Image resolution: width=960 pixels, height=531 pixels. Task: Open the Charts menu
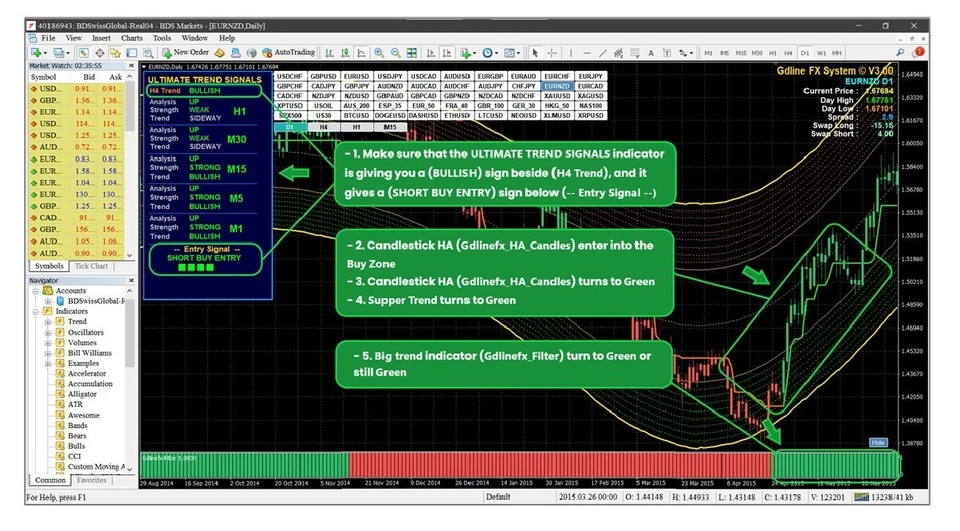132,38
